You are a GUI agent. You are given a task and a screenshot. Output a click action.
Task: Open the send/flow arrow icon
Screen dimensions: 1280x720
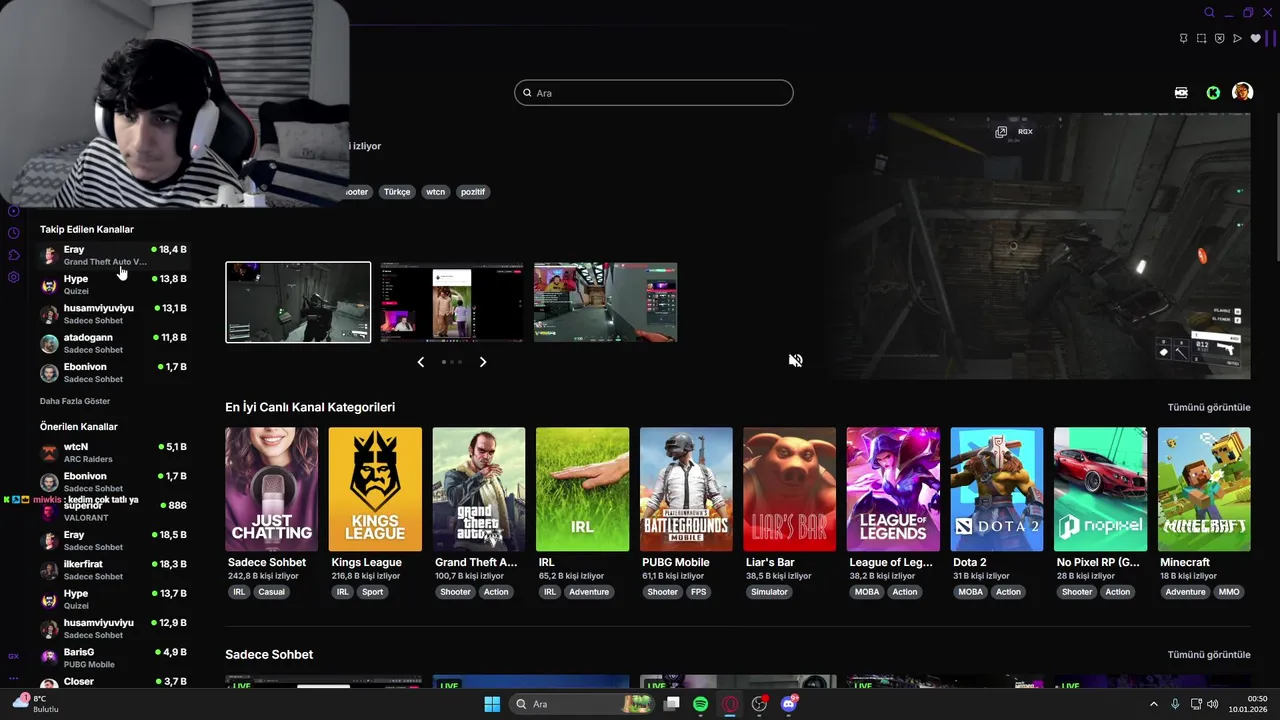pyautogui.click(x=1237, y=39)
